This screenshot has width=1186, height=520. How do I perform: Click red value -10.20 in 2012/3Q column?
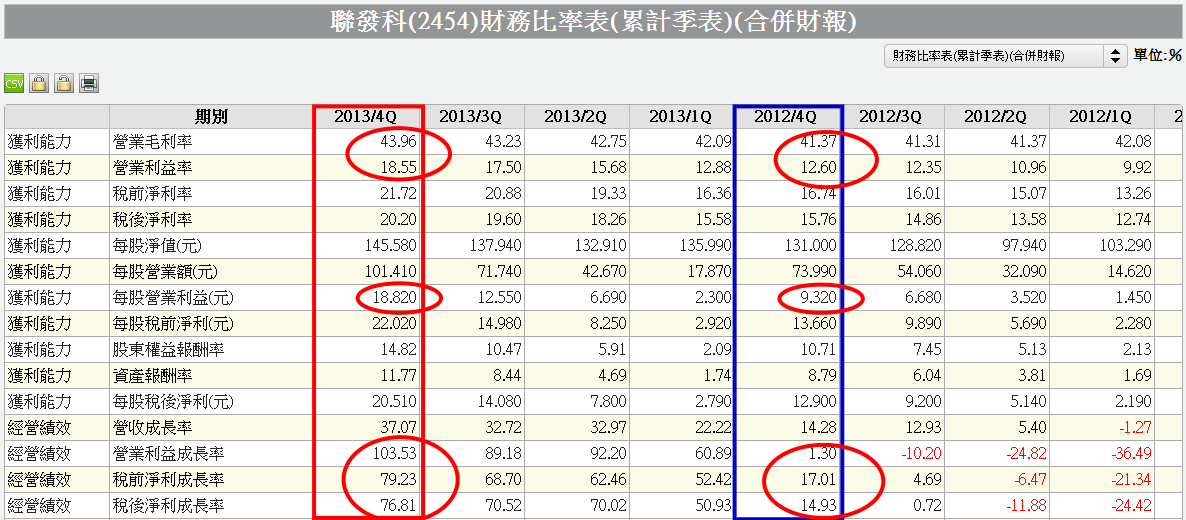(920, 453)
